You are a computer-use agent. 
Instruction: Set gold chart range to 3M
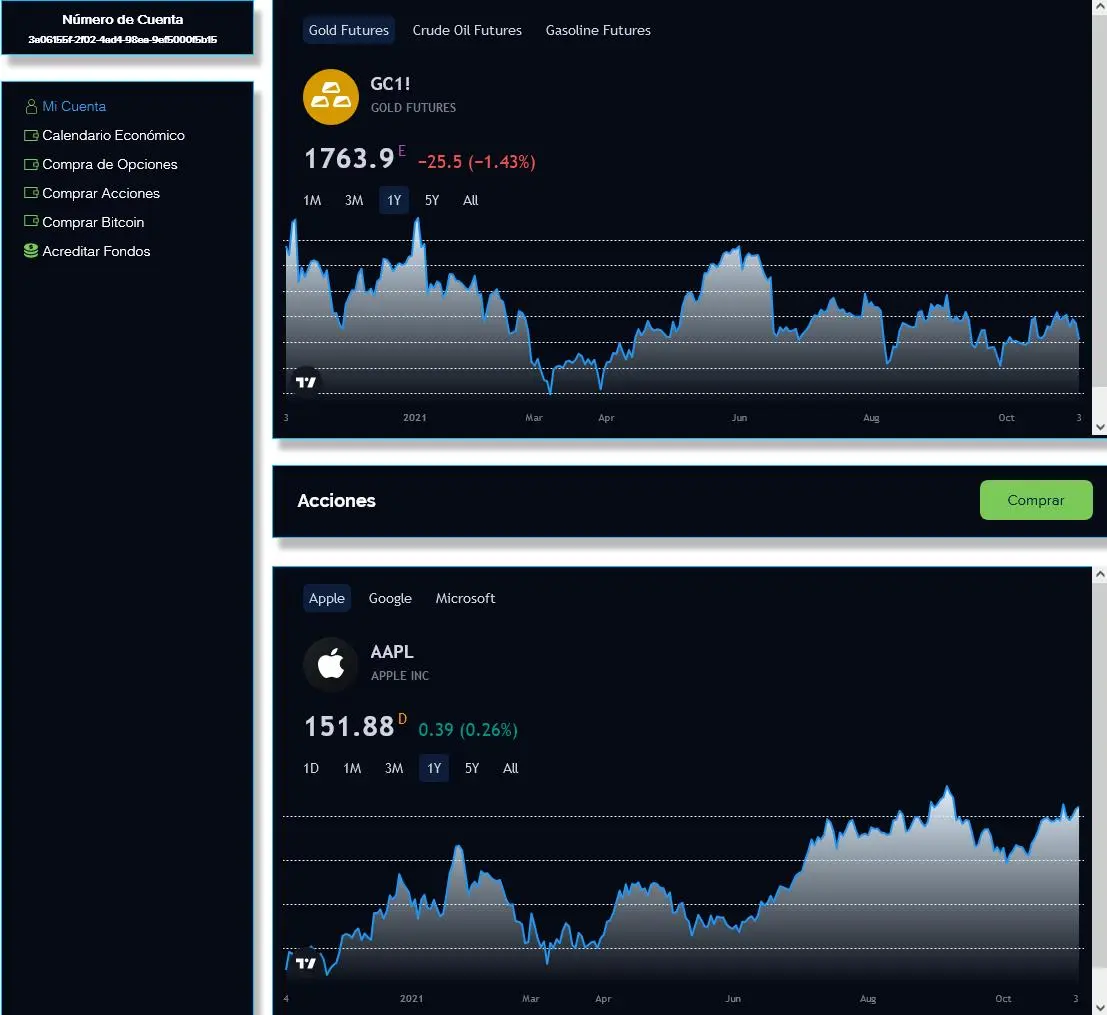pyautogui.click(x=354, y=200)
